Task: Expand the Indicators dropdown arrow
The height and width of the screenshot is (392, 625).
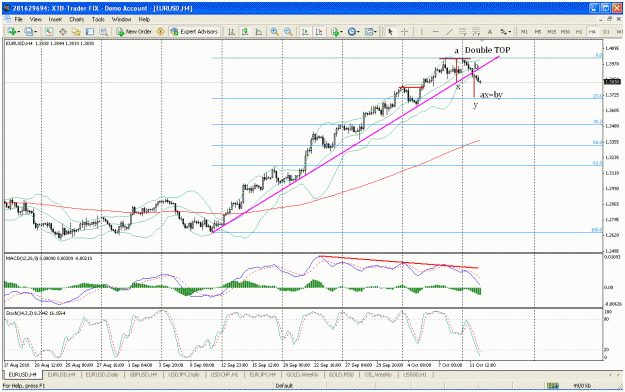Action: 342,32
